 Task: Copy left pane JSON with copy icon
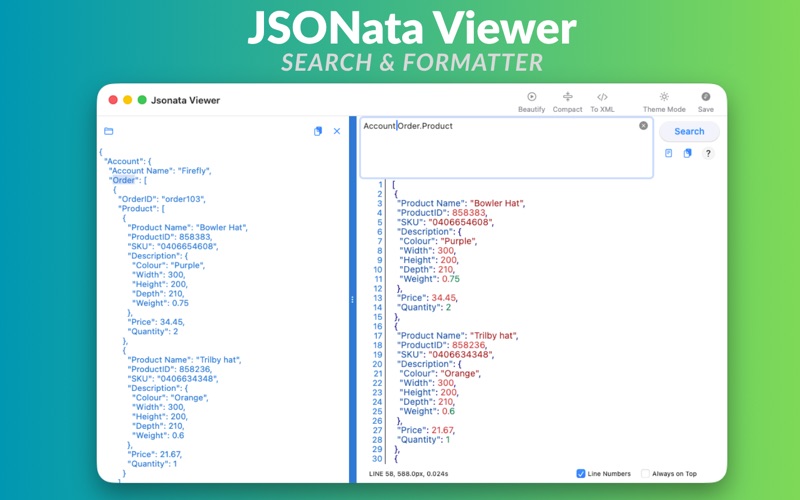[x=318, y=131]
